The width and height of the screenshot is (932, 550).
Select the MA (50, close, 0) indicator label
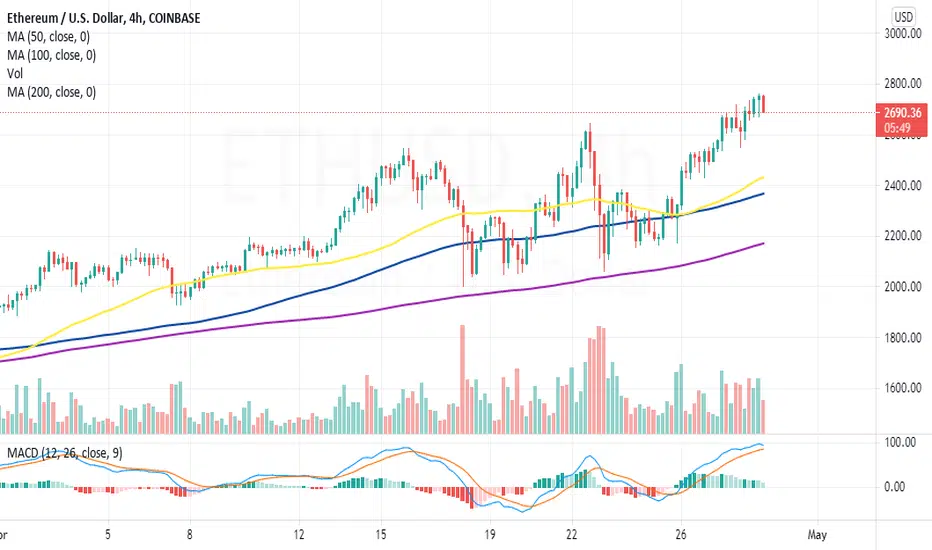tap(48, 37)
